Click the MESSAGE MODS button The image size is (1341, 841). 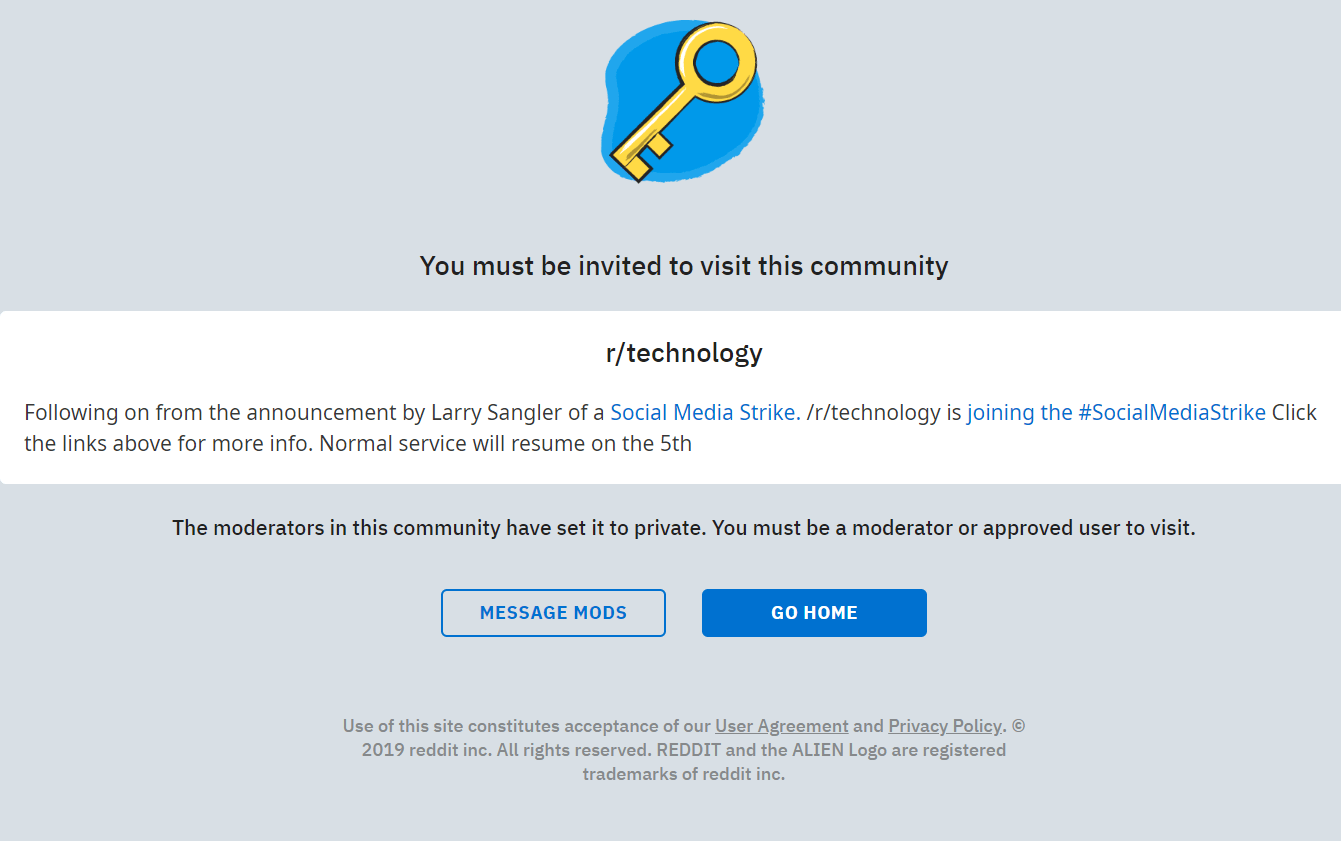pos(553,612)
